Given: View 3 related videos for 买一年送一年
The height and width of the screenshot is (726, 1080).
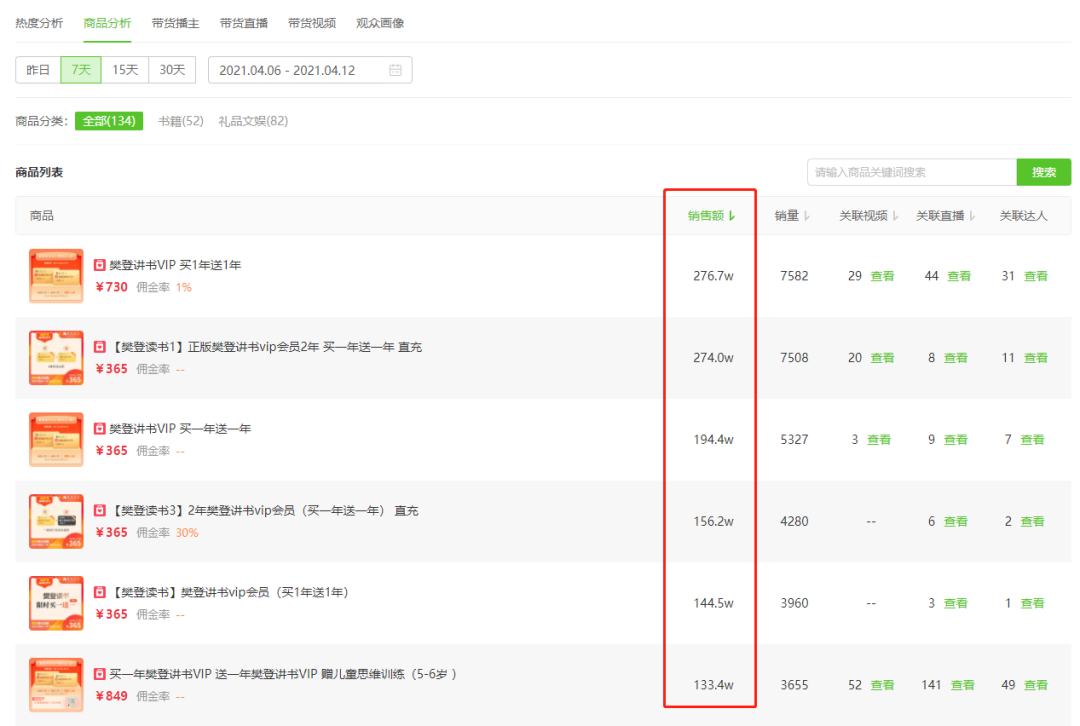Looking at the screenshot, I should (878, 439).
